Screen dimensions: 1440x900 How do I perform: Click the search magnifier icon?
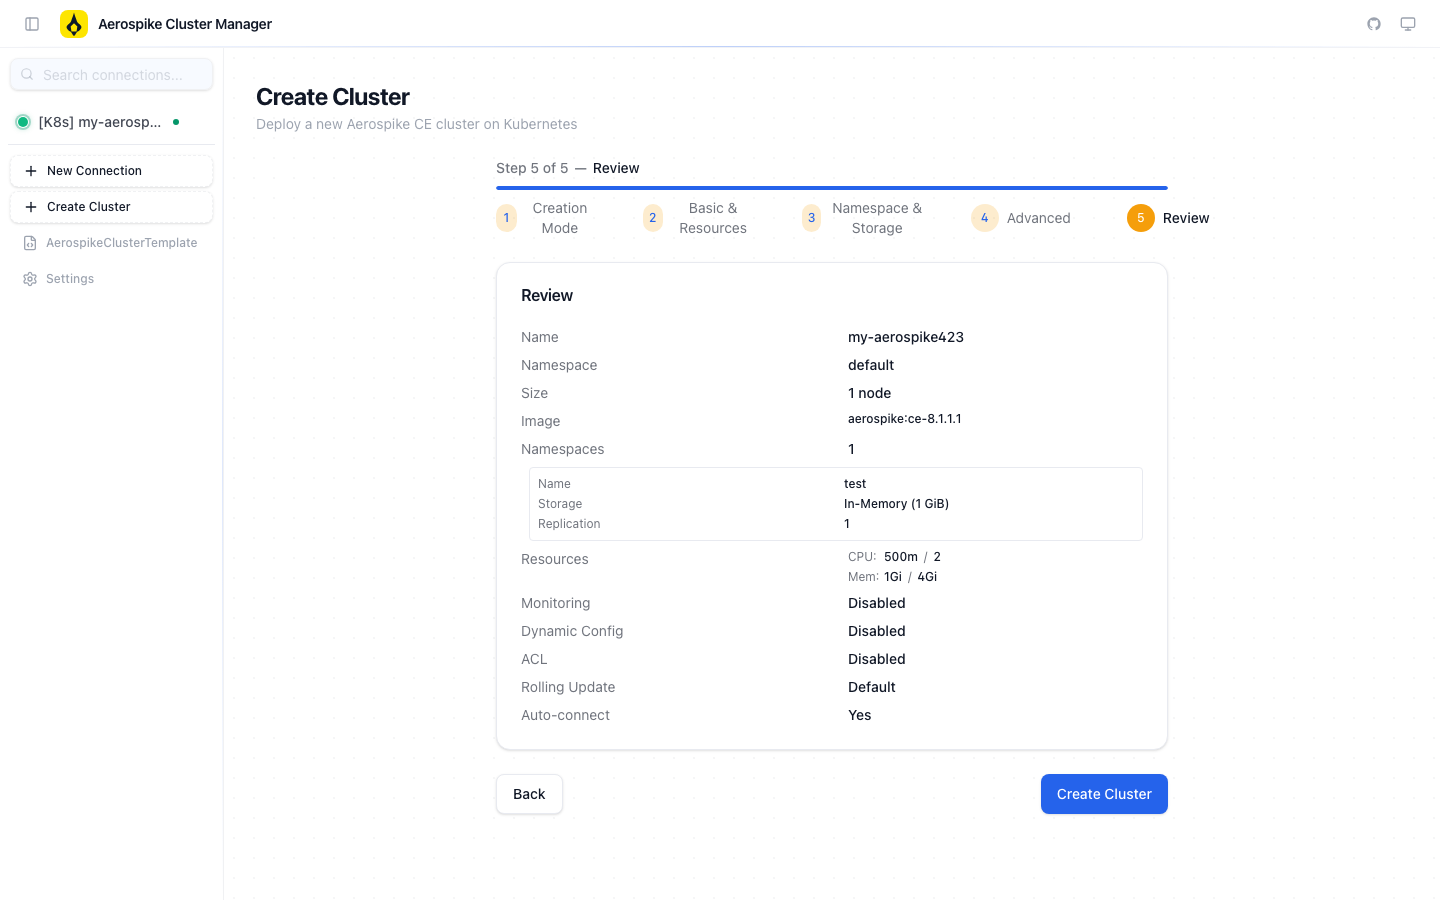(27, 74)
